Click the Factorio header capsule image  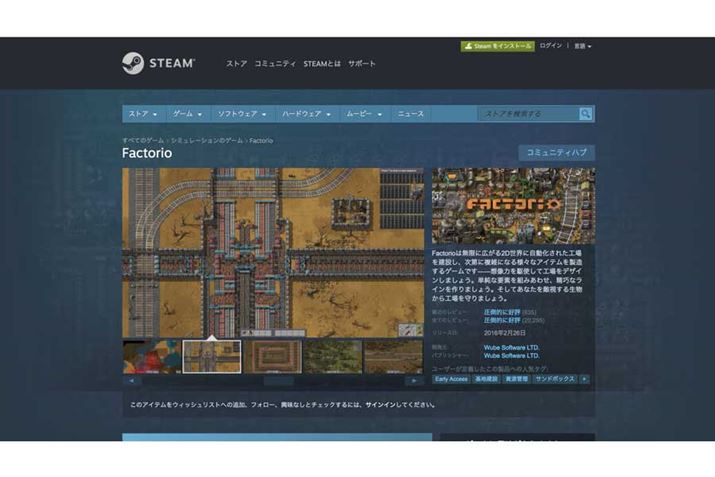pyautogui.click(x=513, y=206)
